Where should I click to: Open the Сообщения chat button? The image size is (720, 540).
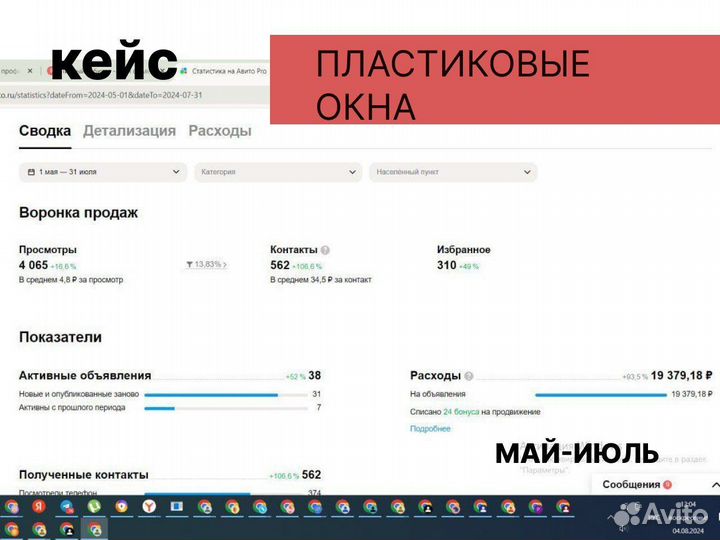click(x=636, y=485)
